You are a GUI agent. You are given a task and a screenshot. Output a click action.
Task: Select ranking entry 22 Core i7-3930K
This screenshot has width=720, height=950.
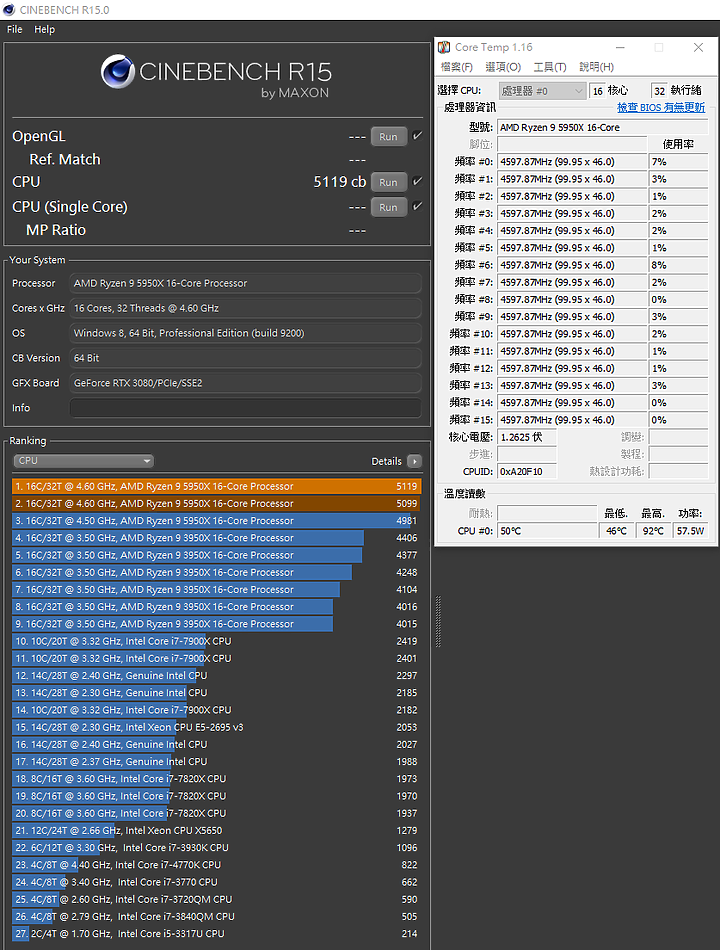point(216,848)
